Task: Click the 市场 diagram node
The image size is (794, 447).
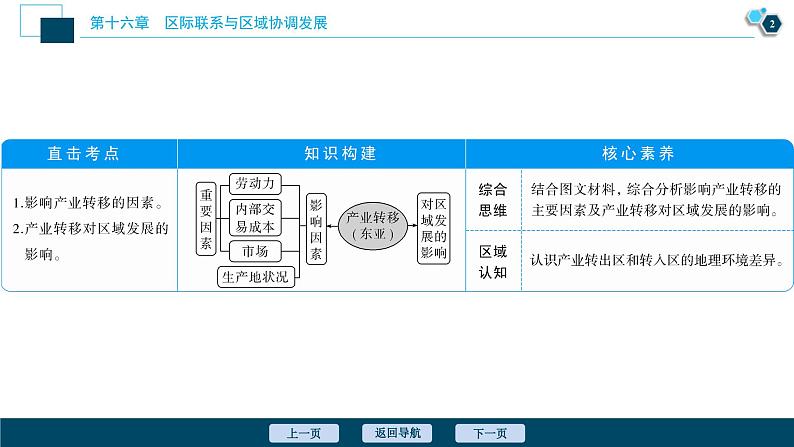Action: (255, 251)
